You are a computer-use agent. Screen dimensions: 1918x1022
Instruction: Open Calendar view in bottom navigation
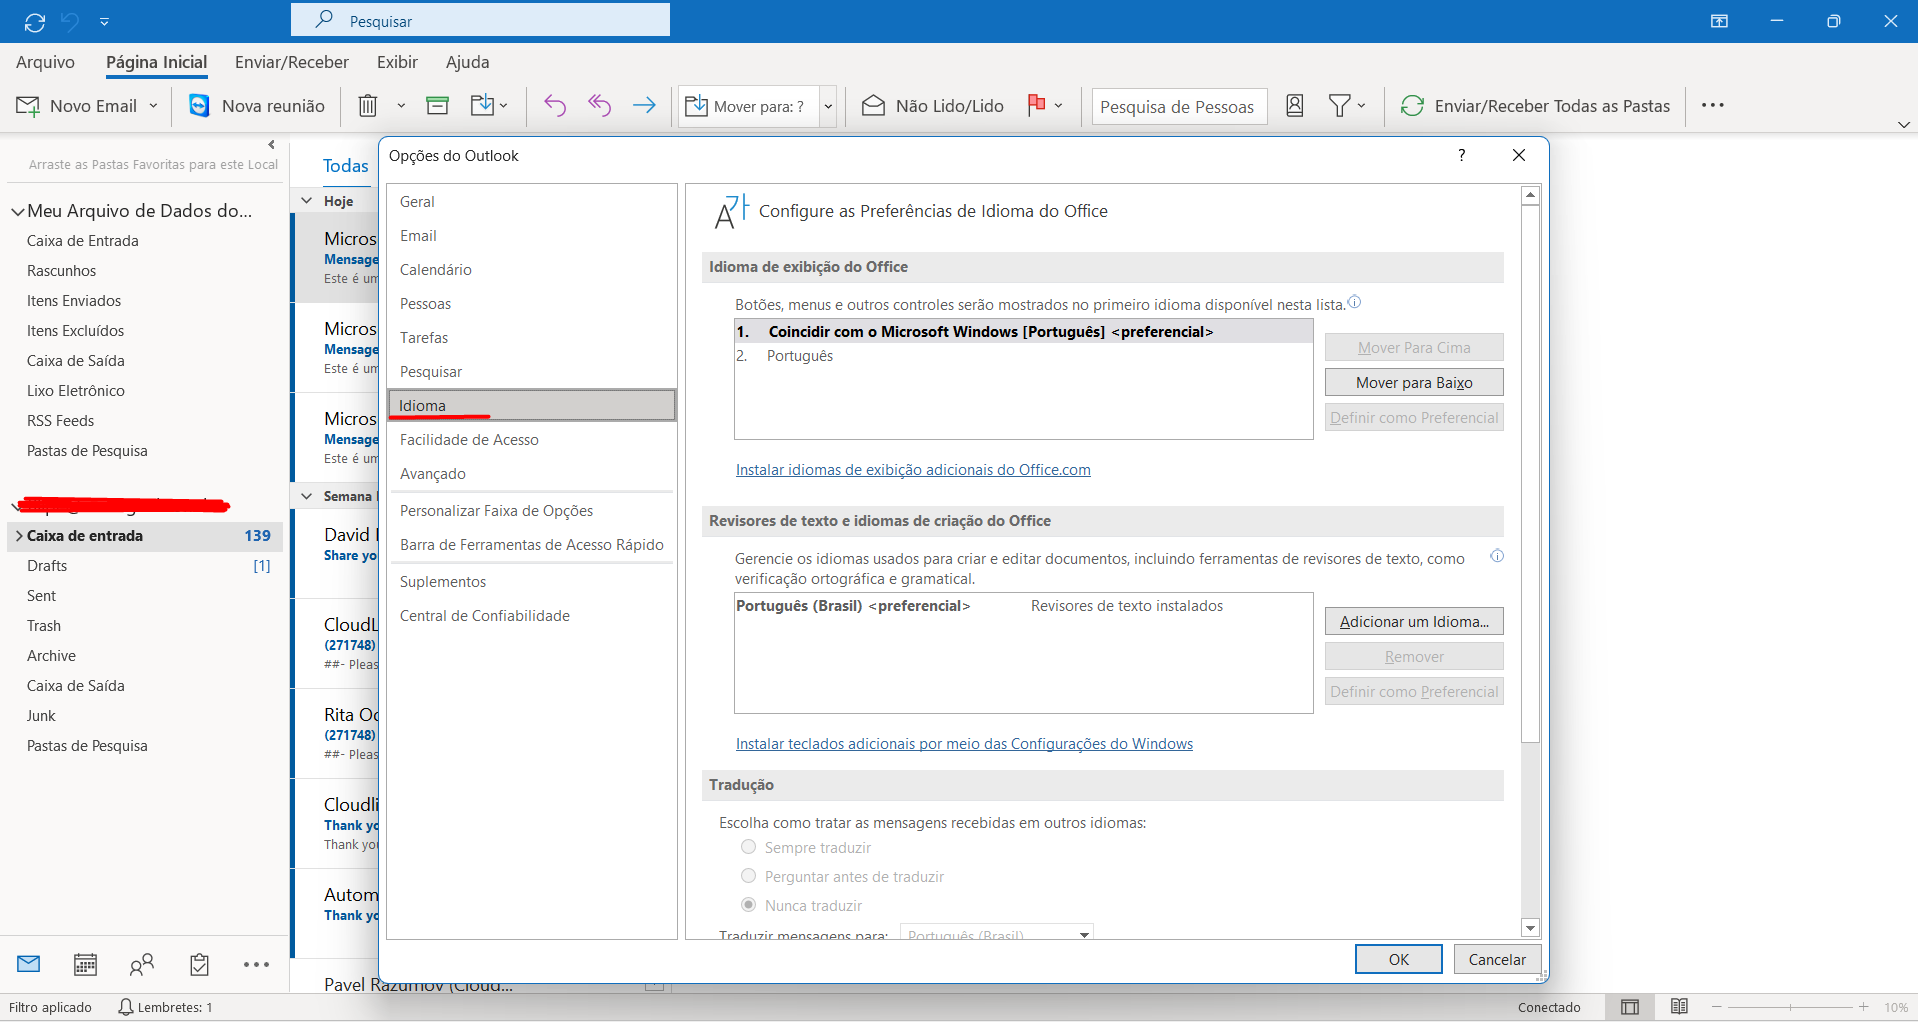(86, 965)
